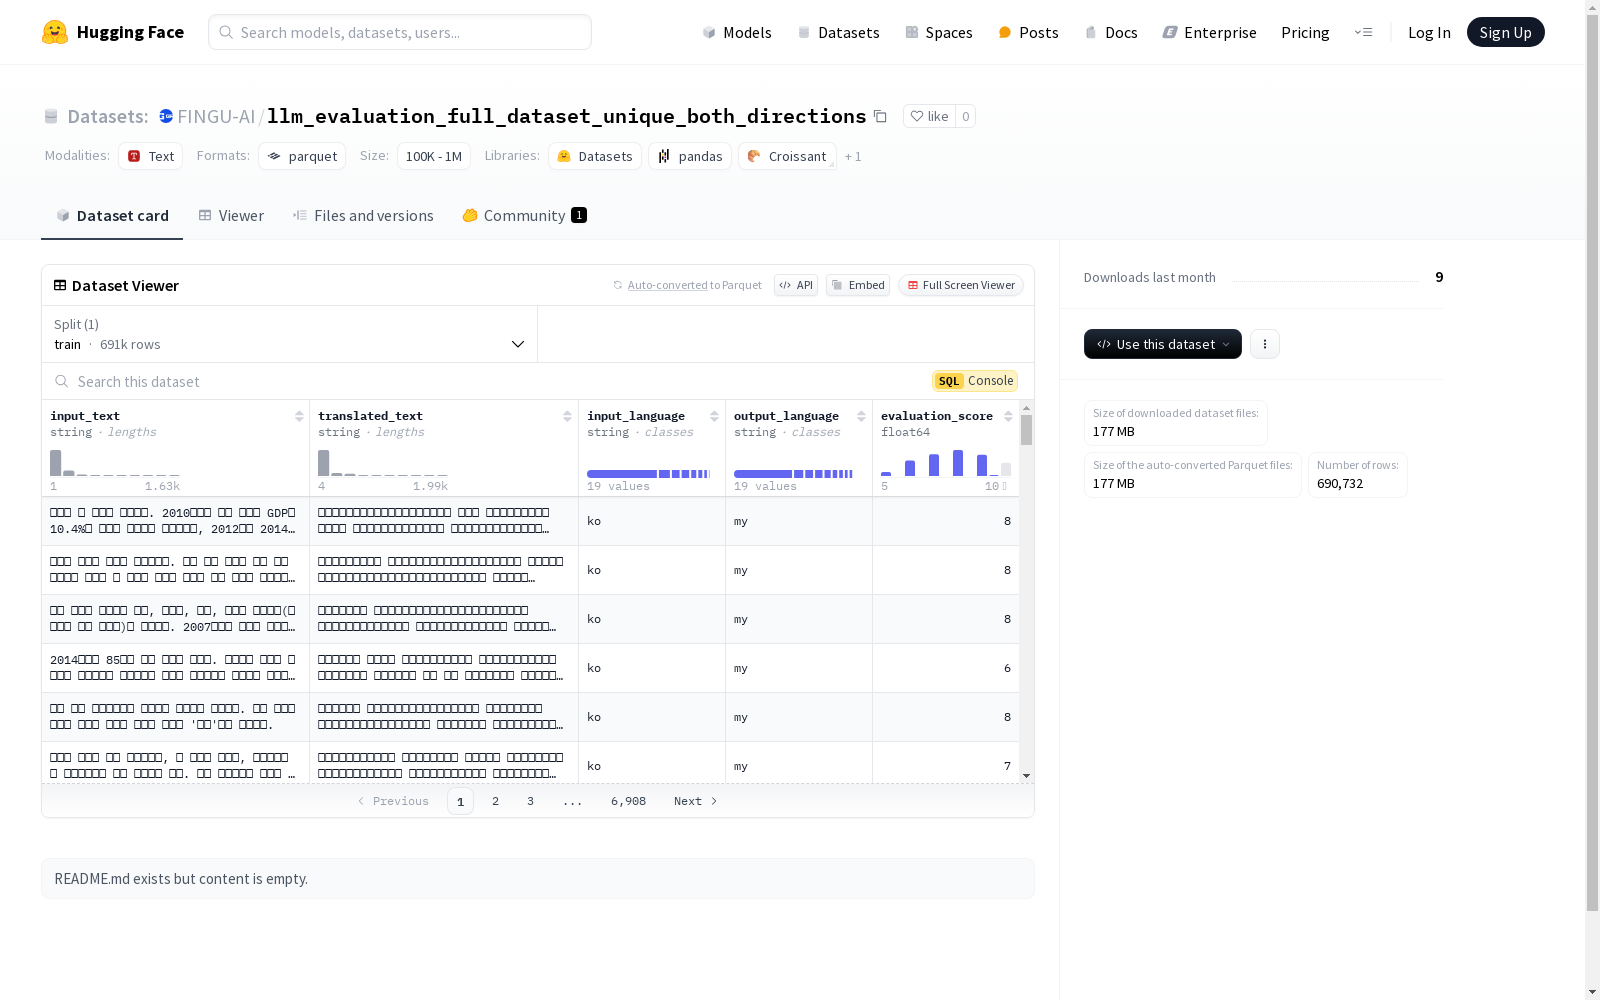Image resolution: width=1600 pixels, height=1000 pixels.
Task: Open the Use this dataset dropdown
Action: click(x=1163, y=344)
